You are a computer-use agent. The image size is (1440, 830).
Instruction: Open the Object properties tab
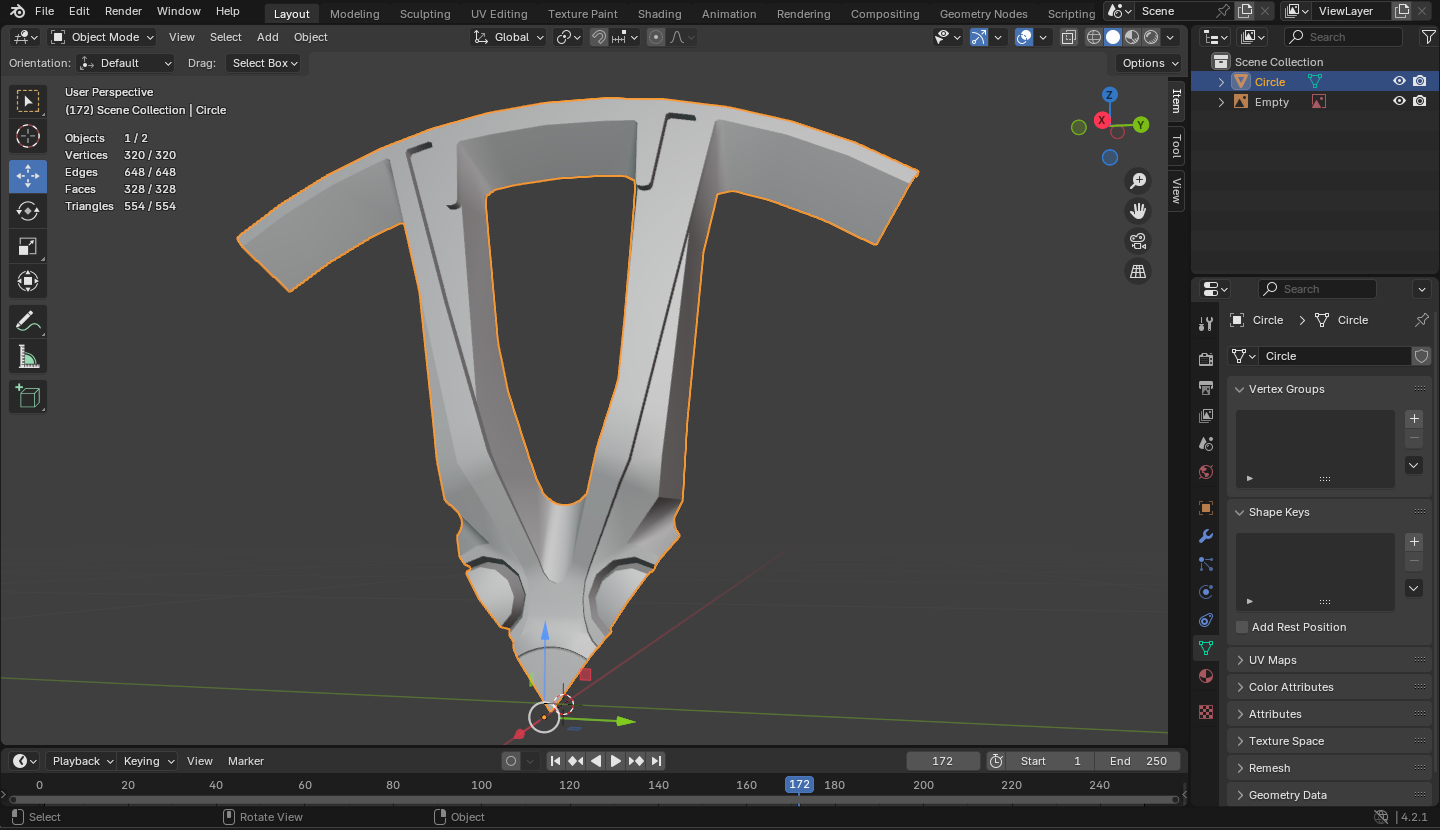[1206, 508]
